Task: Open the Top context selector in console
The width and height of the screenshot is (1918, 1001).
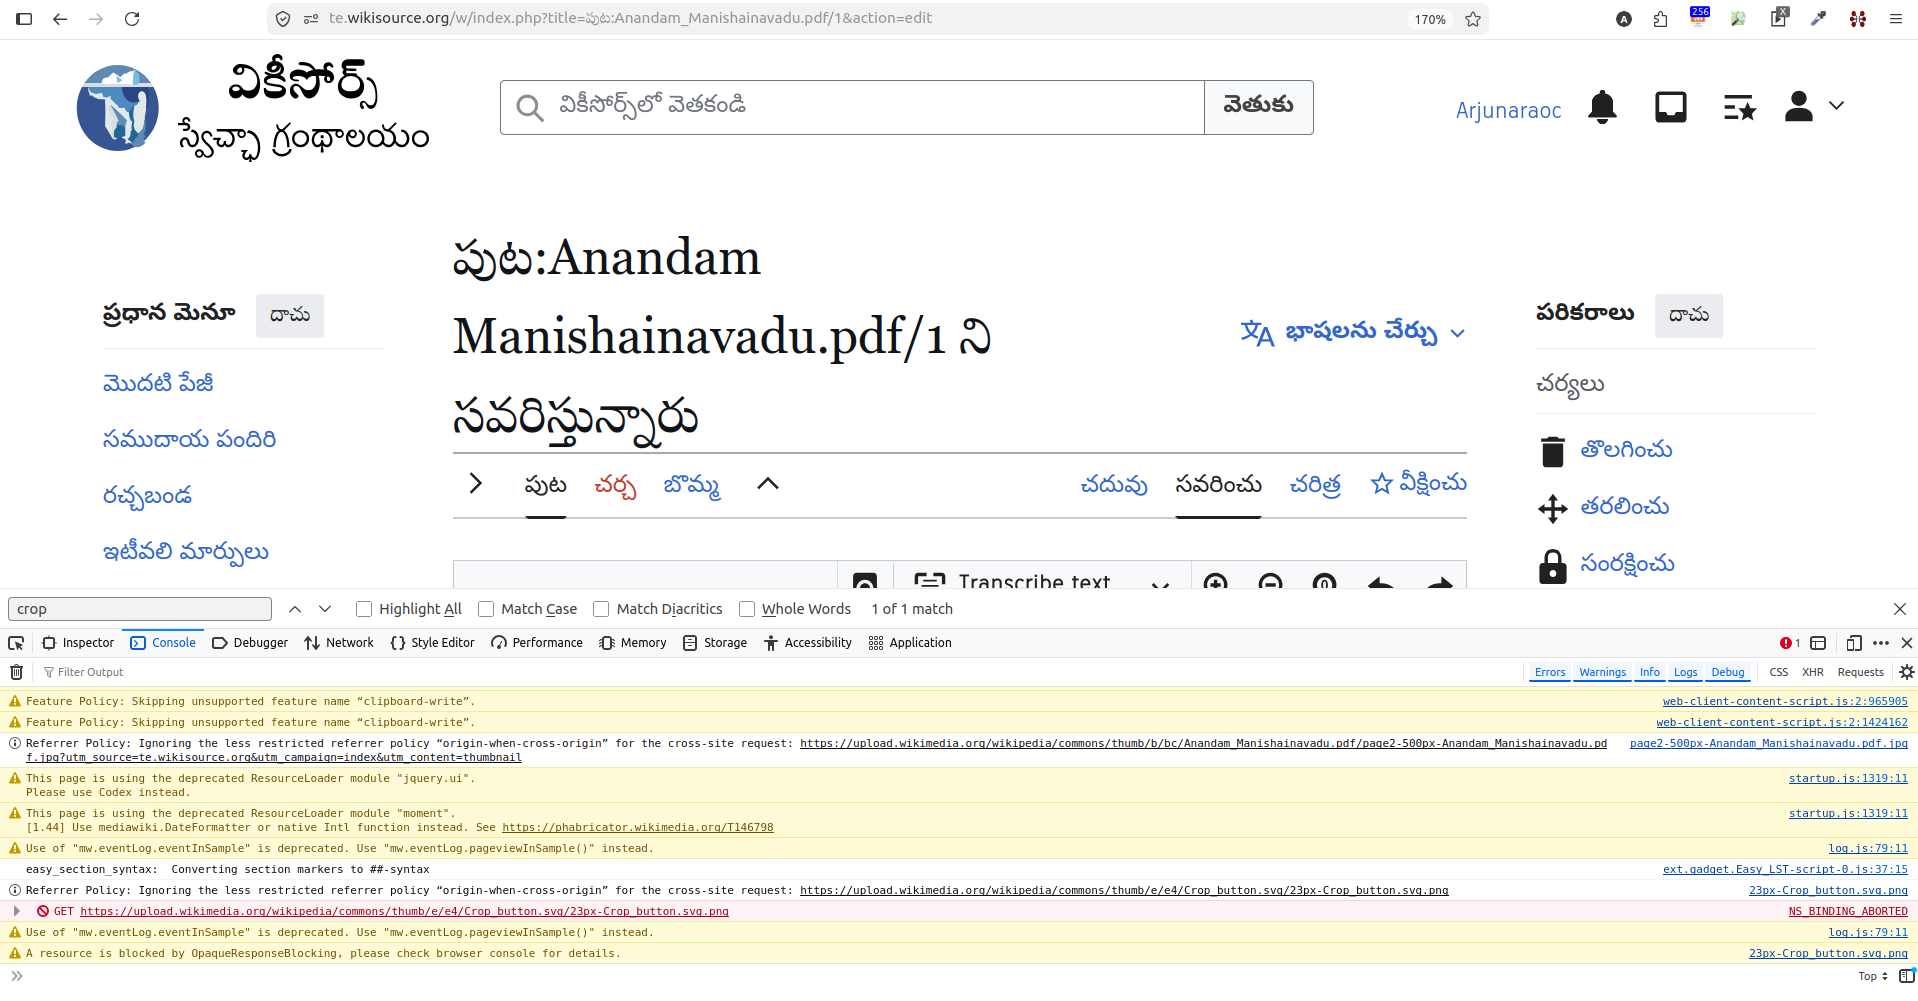Action: (x=1873, y=976)
